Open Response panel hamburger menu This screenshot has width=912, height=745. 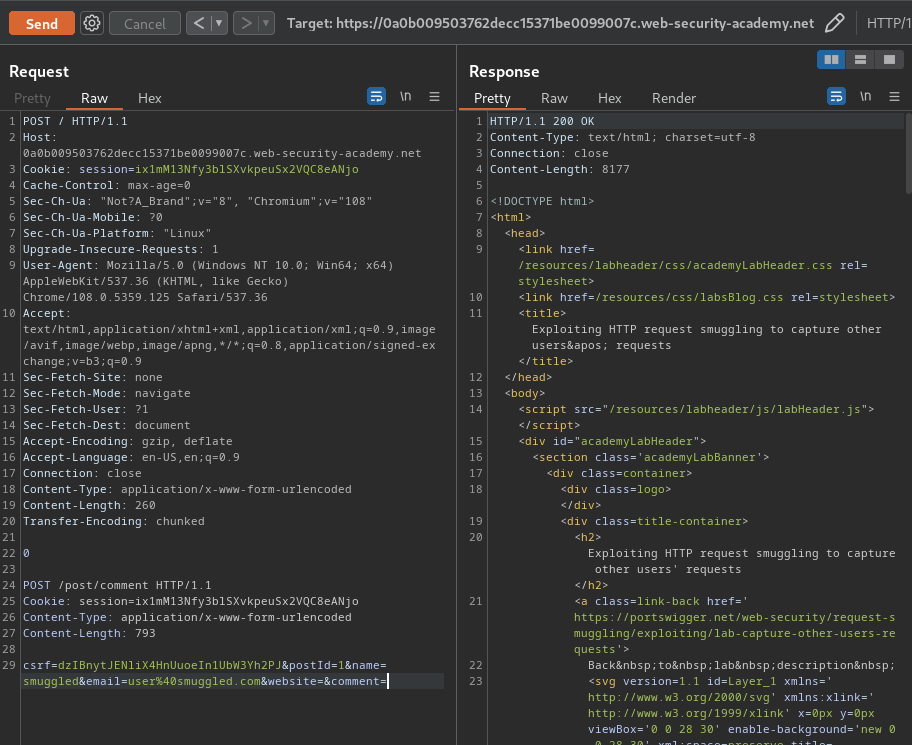895,97
